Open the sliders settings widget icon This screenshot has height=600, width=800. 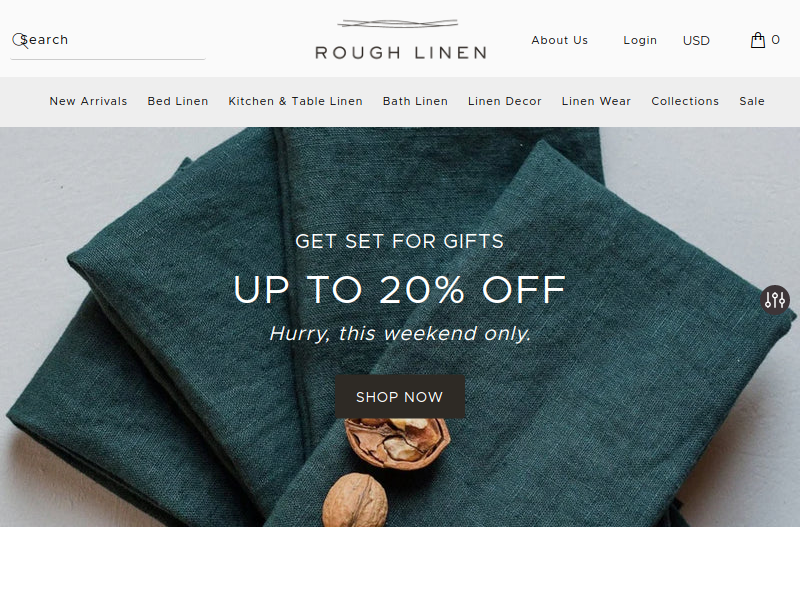[x=775, y=299]
